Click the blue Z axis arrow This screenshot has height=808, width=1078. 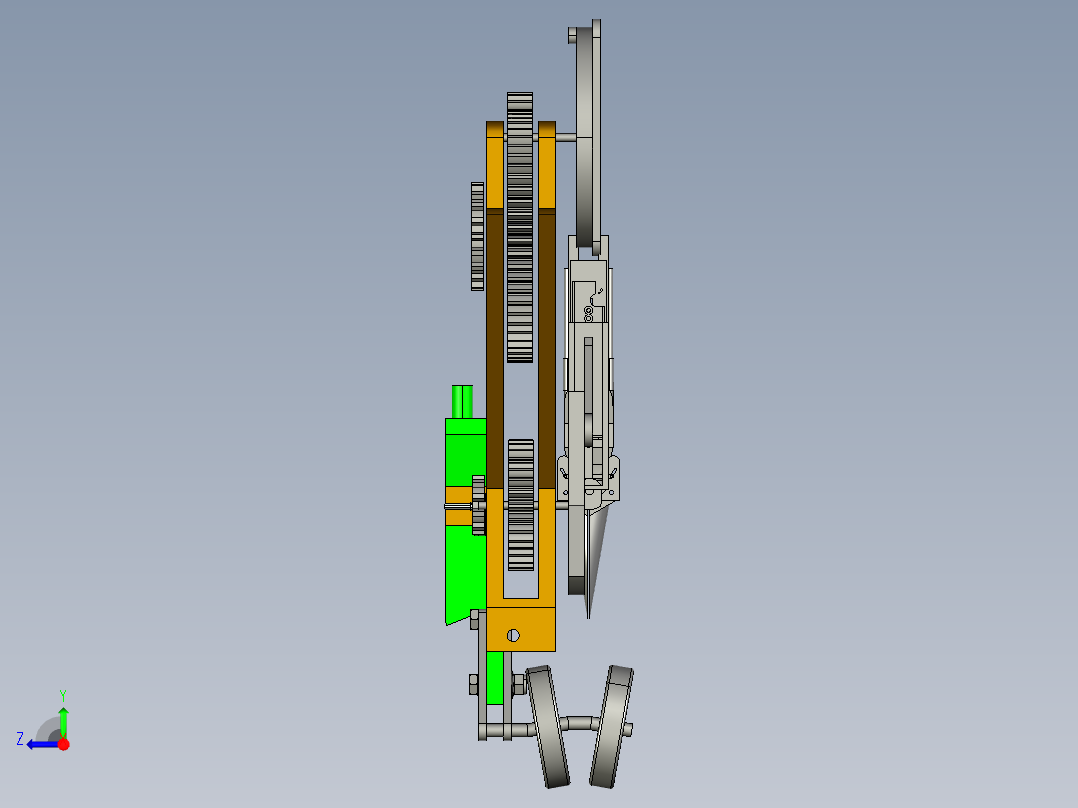pyautogui.click(x=40, y=743)
